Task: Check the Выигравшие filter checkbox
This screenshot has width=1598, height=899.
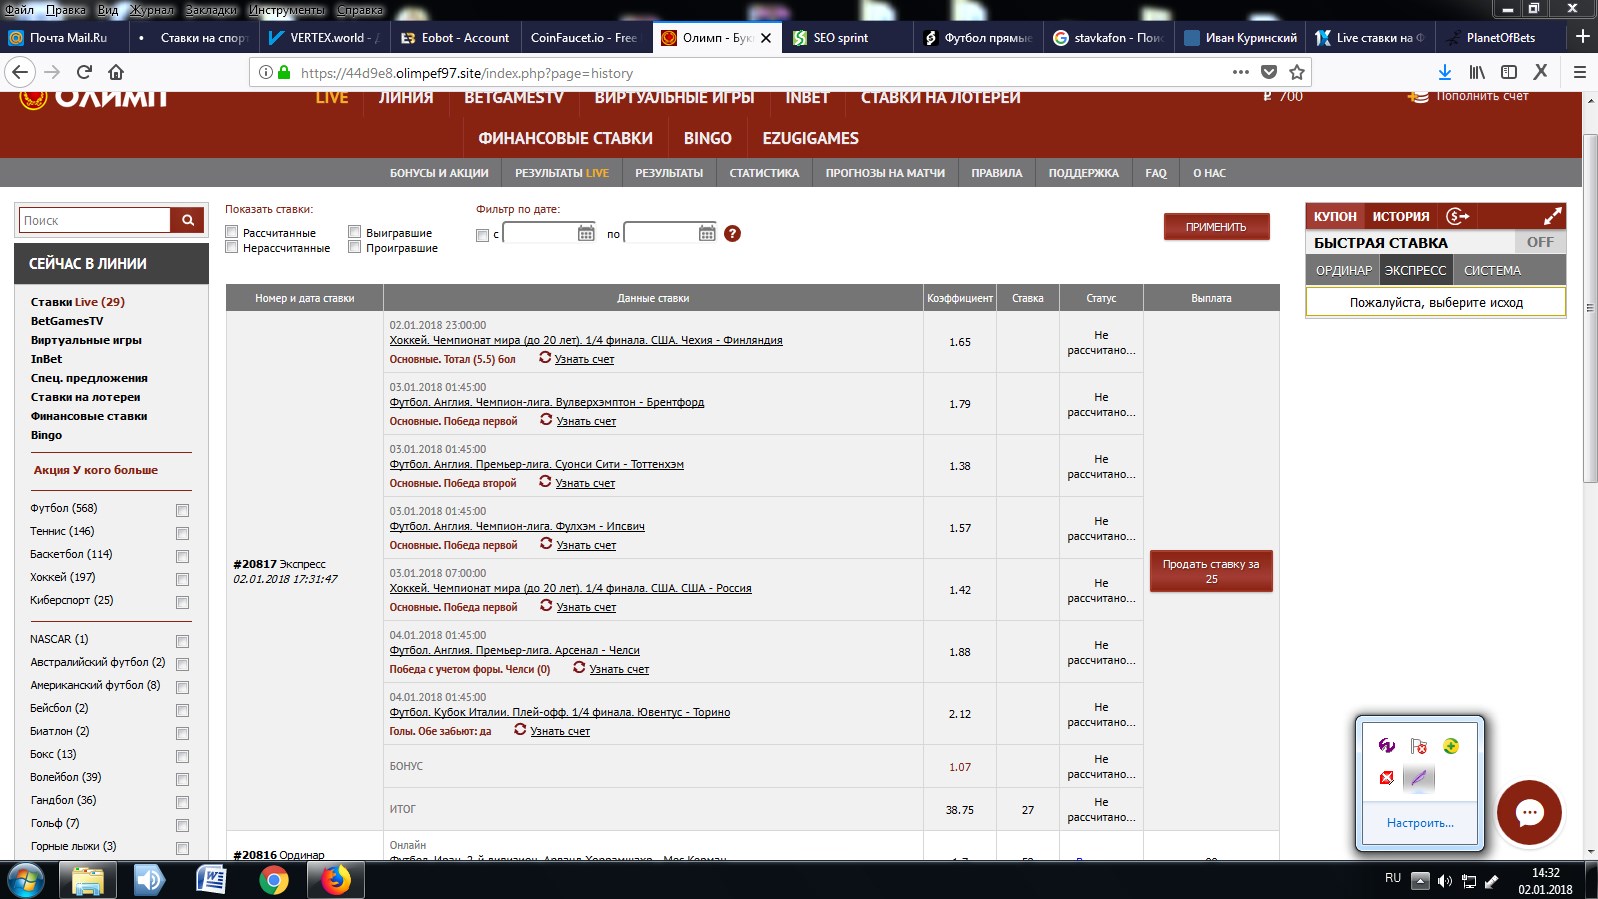Action: click(354, 232)
